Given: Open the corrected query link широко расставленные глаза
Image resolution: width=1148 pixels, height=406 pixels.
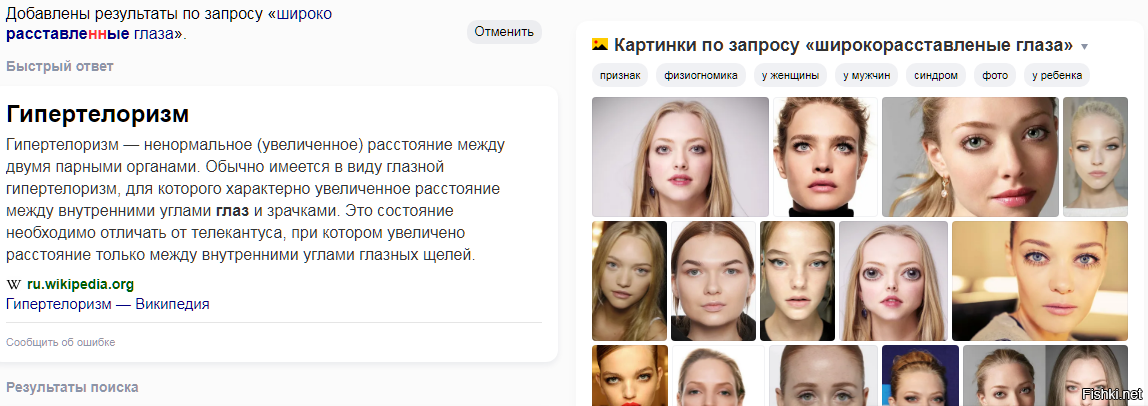Looking at the screenshot, I should tap(168, 23).
